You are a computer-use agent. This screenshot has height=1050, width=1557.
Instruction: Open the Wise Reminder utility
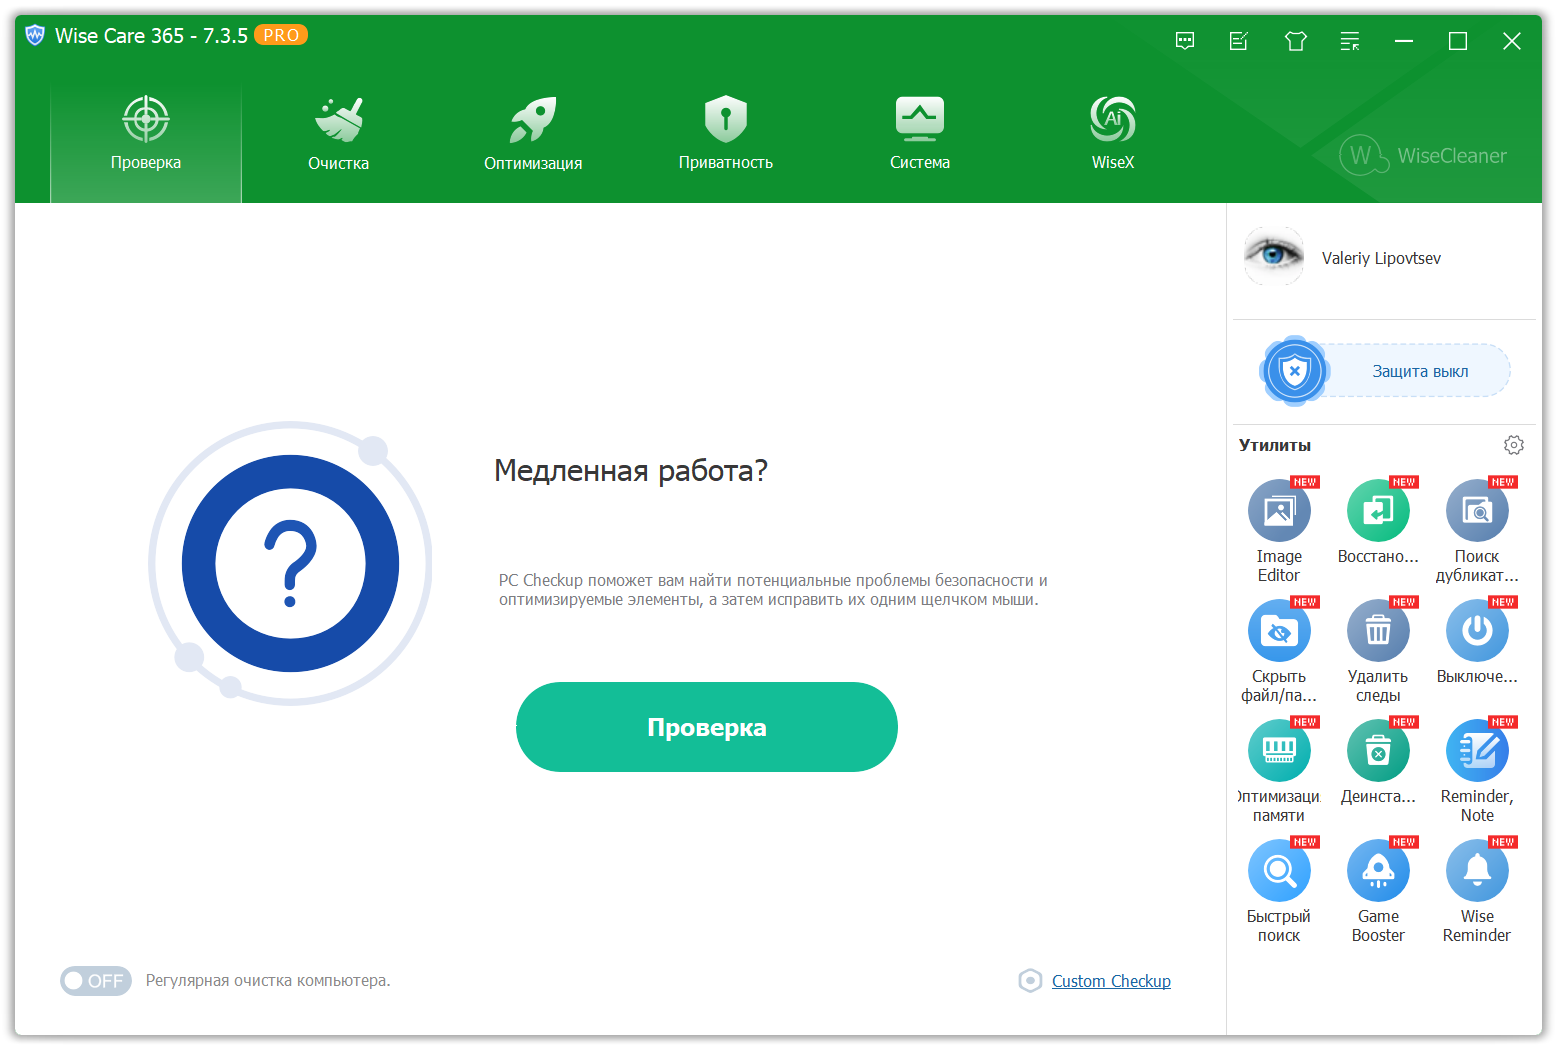[x=1476, y=871]
